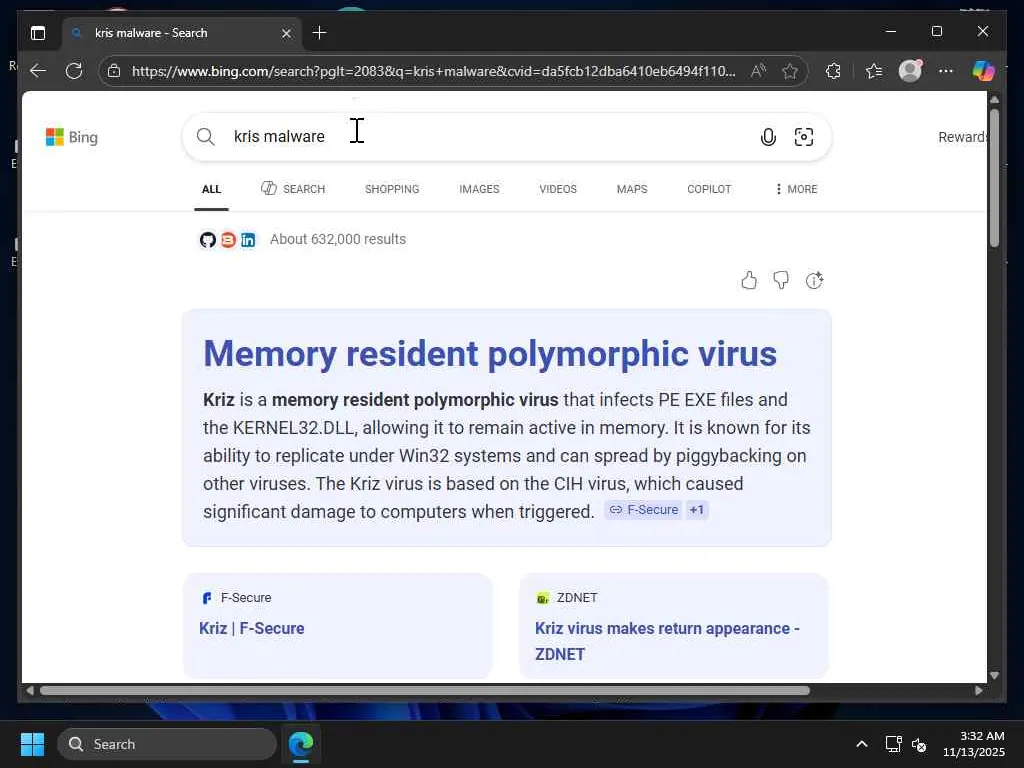
Task: Add this page to favorites
Action: 790,71
